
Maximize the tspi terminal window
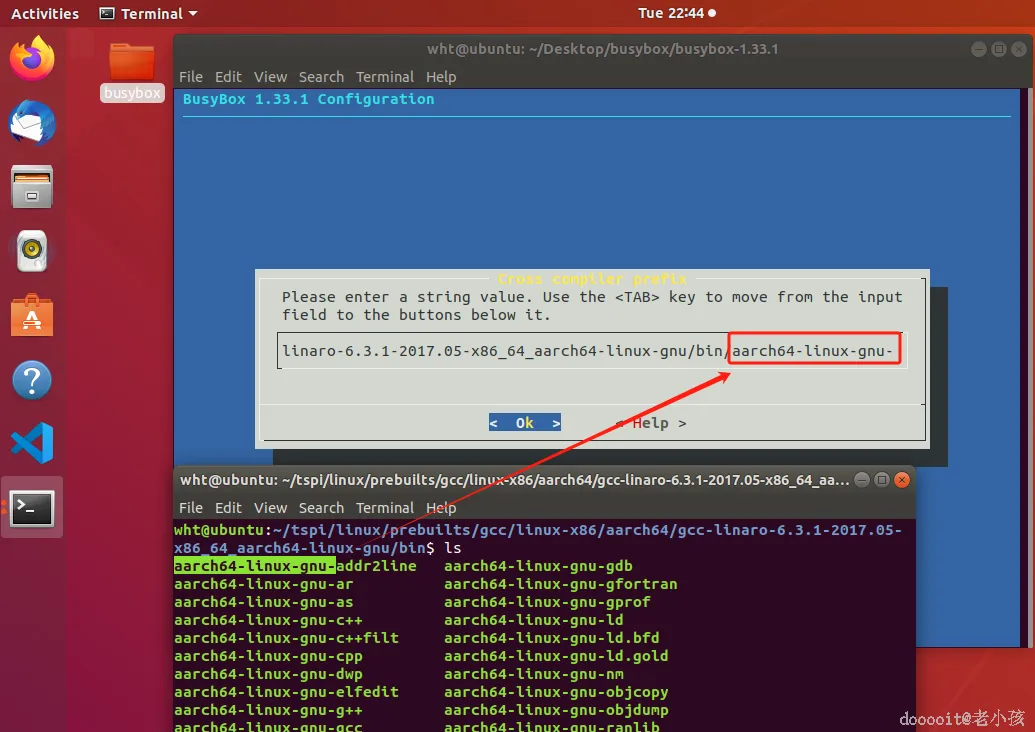(x=882, y=480)
